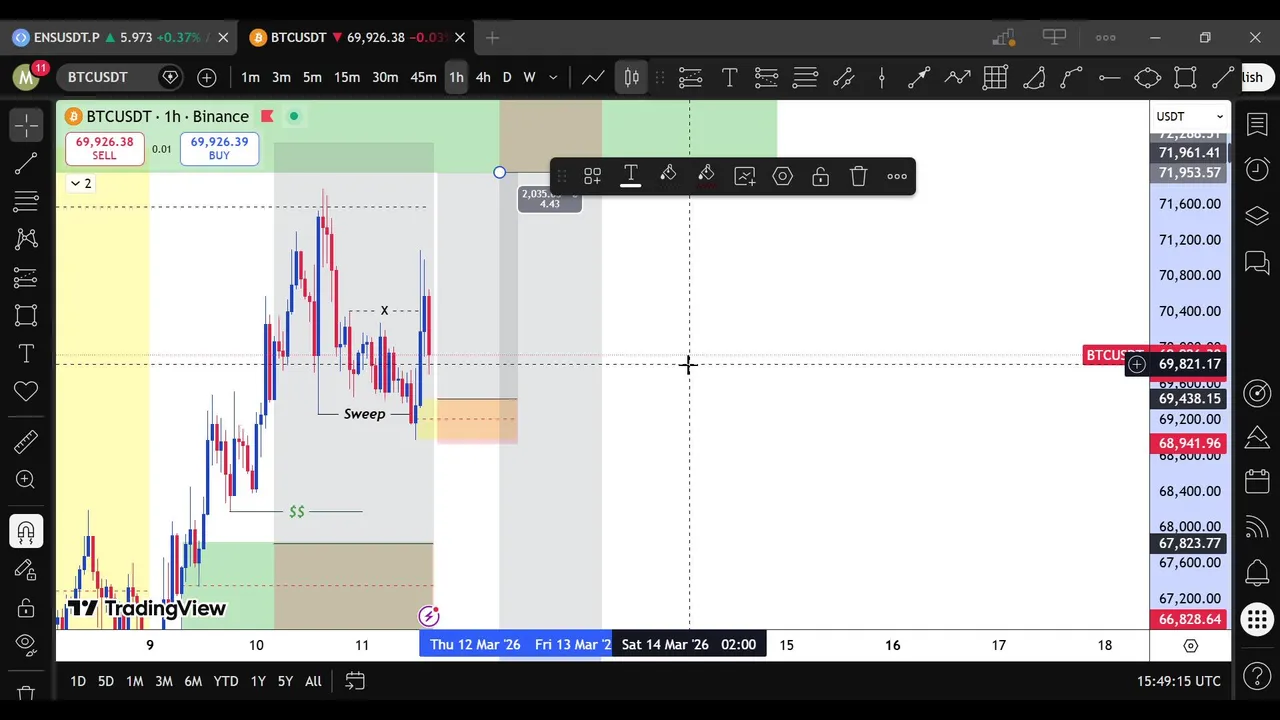Set the range to 3M
Image resolution: width=1280 pixels, height=720 pixels.
164,682
